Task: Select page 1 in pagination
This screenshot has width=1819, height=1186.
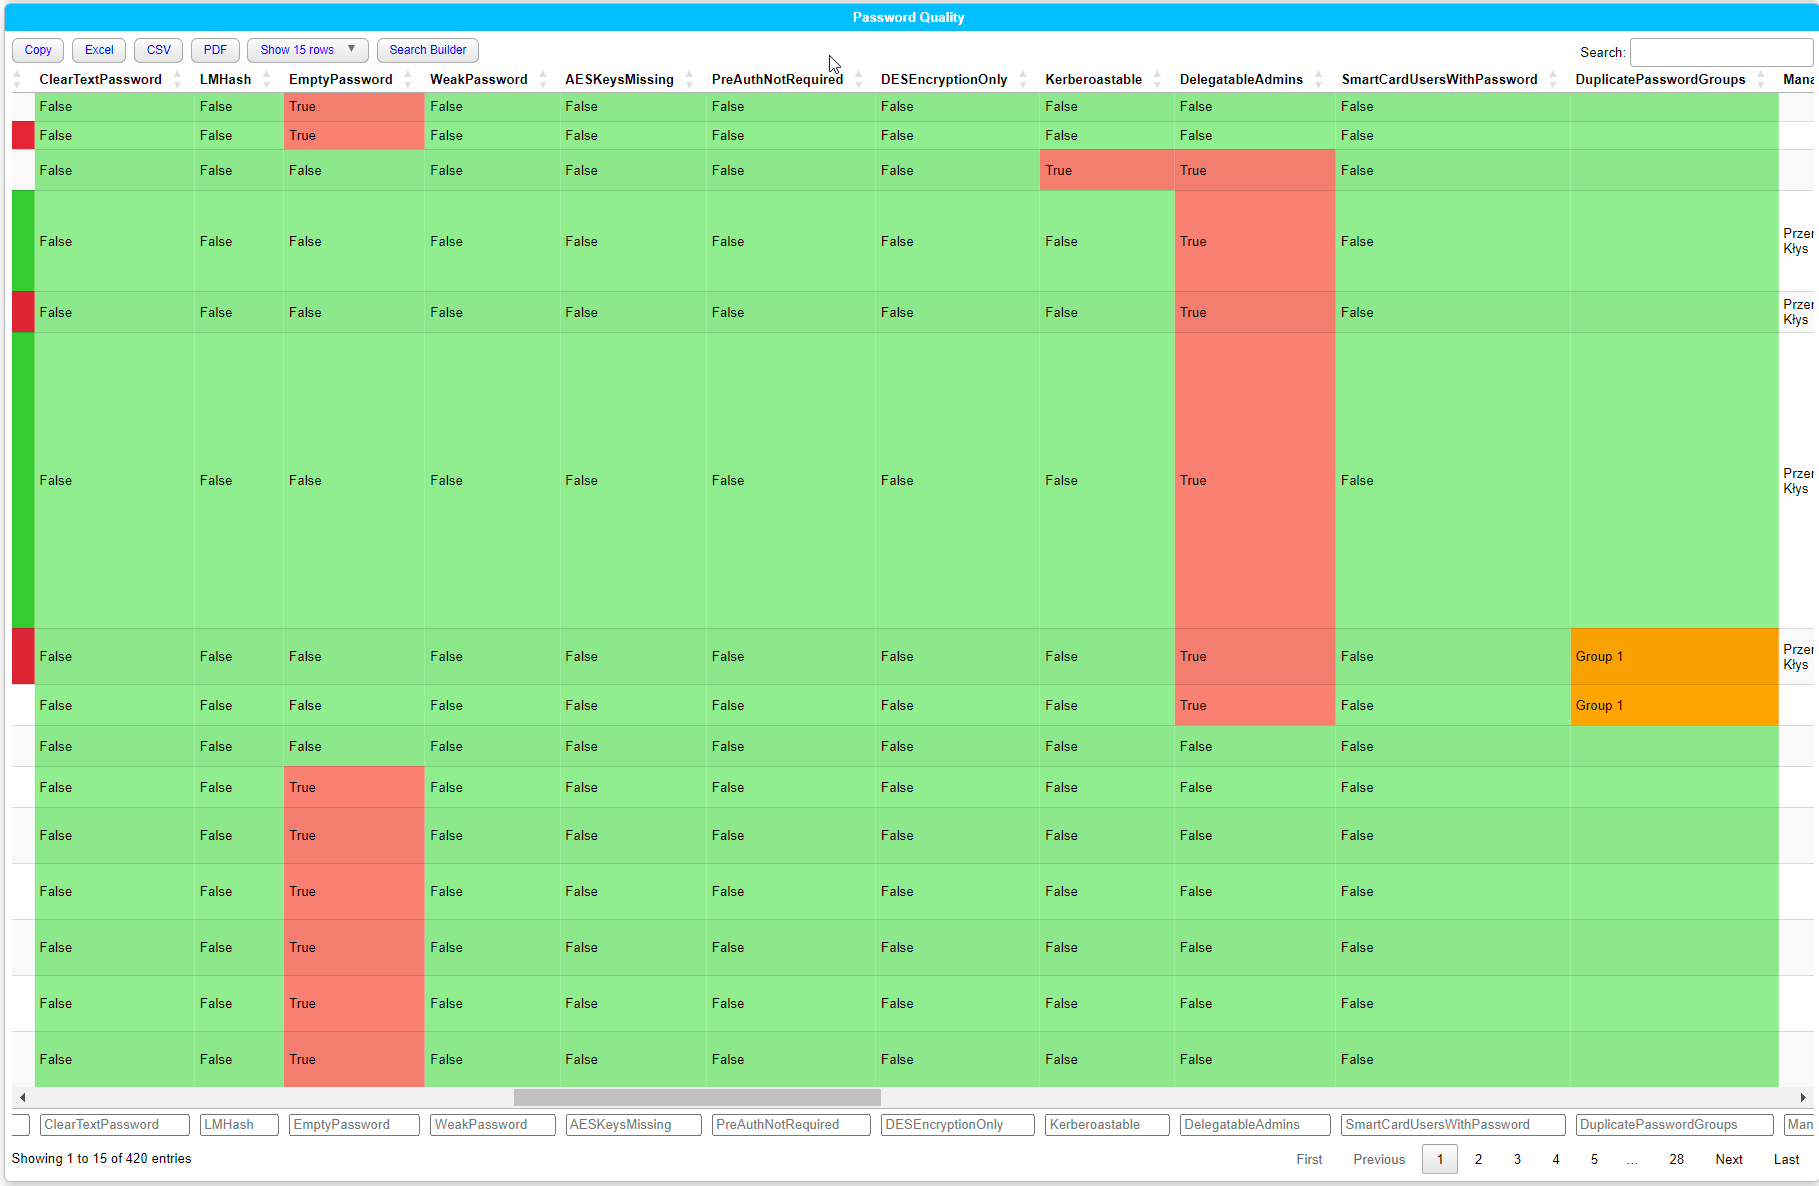Action: pyautogui.click(x=1440, y=1159)
